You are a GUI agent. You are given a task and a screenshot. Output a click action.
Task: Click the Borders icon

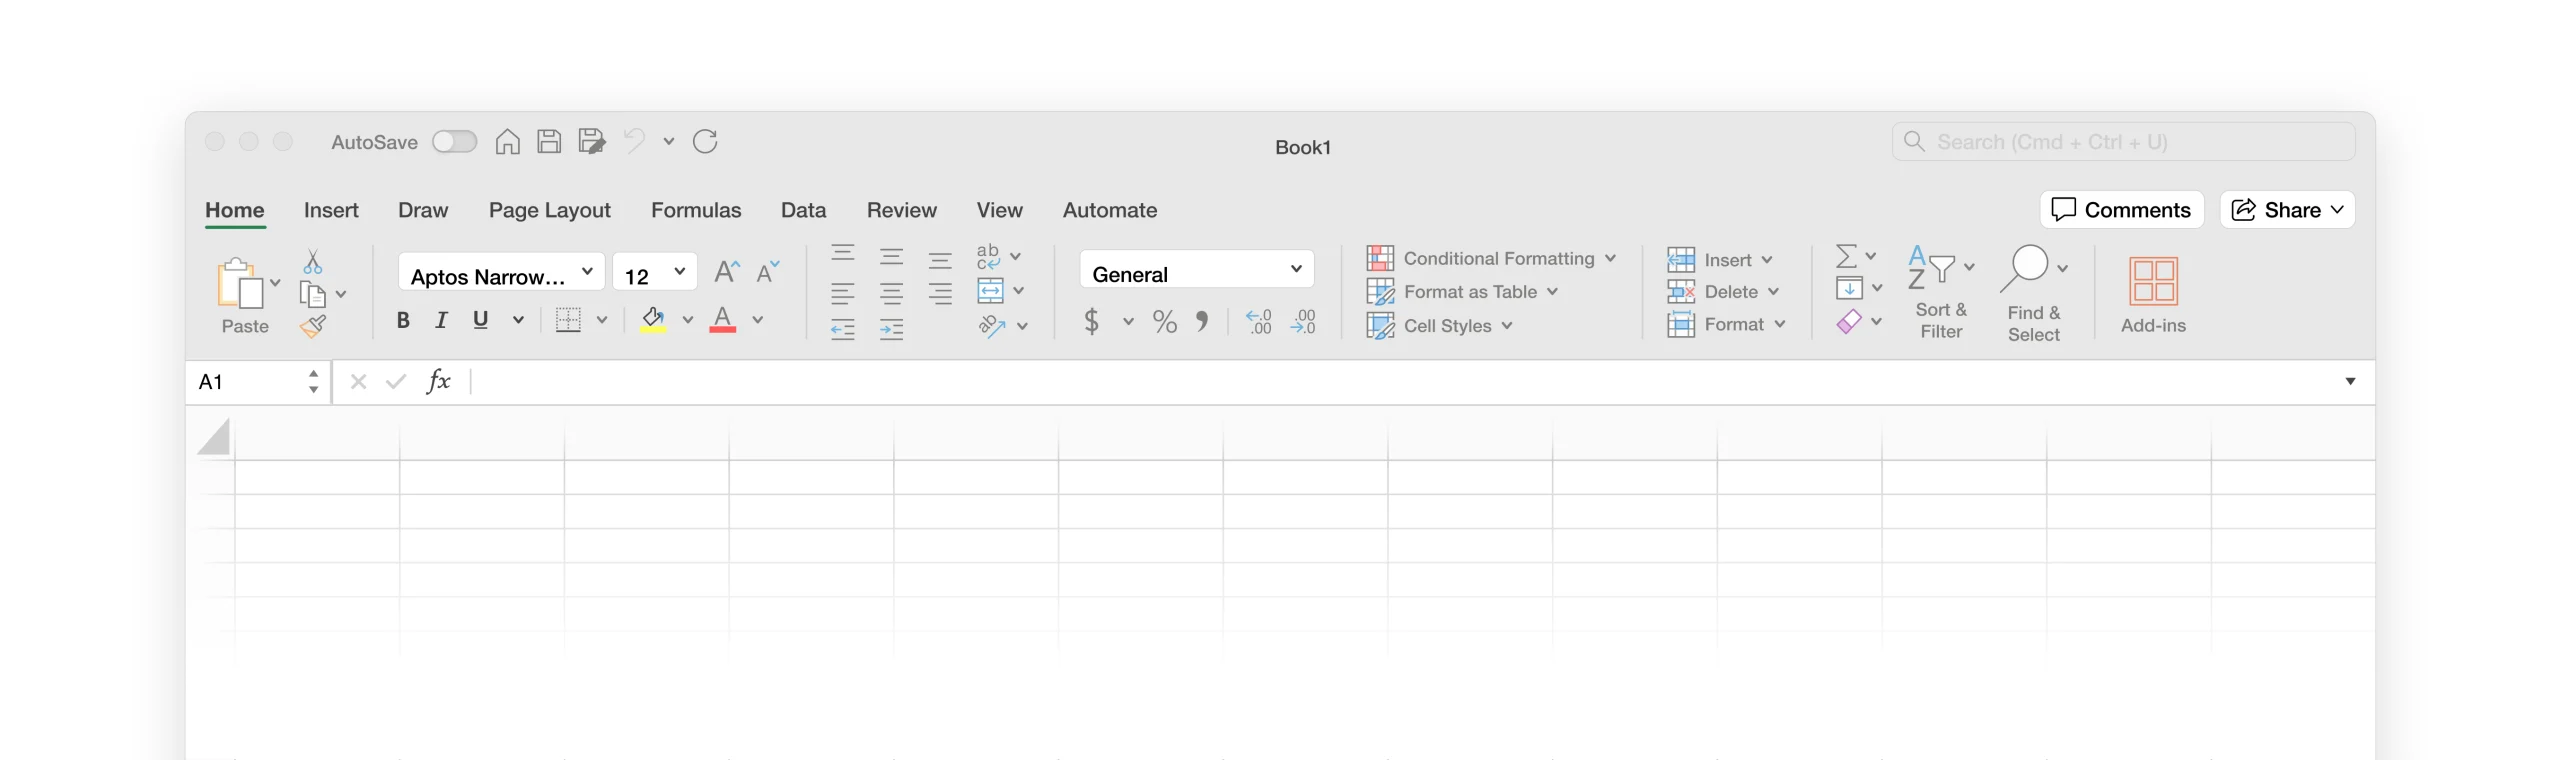[568, 320]
